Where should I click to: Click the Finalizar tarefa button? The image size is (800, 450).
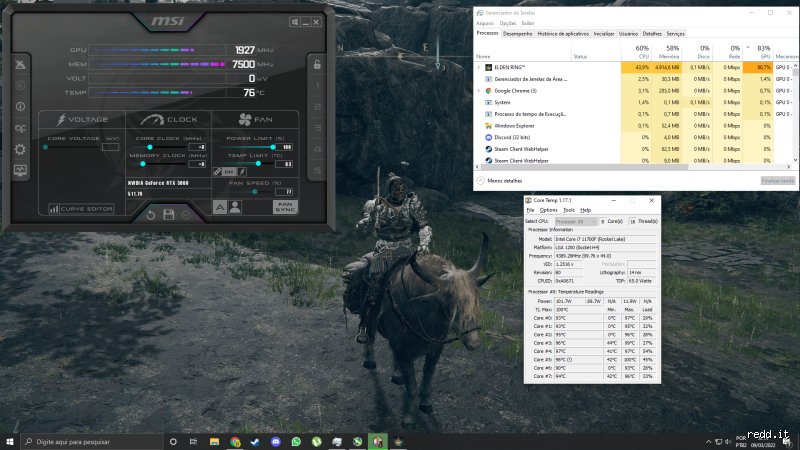pyautogui.click(x=778, y=181)
